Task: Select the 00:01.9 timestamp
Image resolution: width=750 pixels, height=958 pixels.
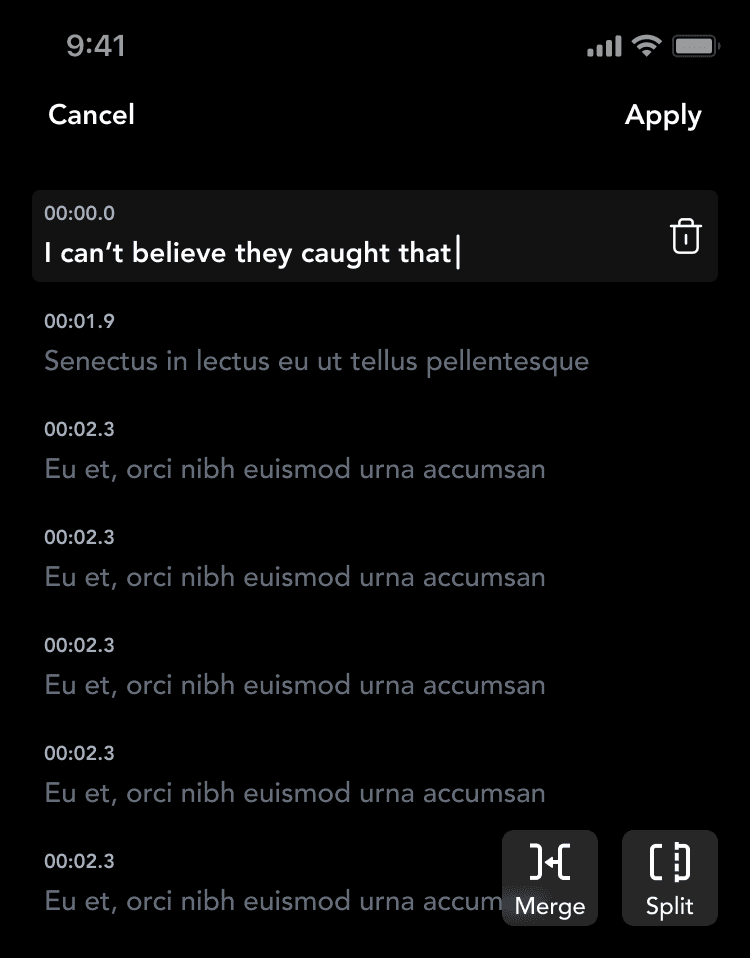Action: point(80,321)
